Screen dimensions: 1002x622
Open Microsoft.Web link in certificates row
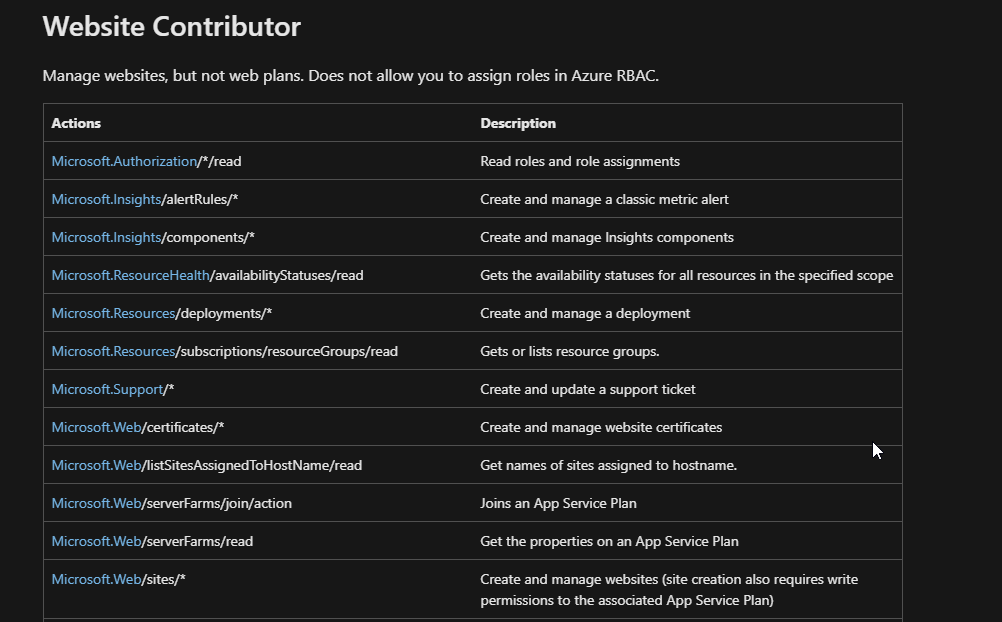(x=96, y=427)
